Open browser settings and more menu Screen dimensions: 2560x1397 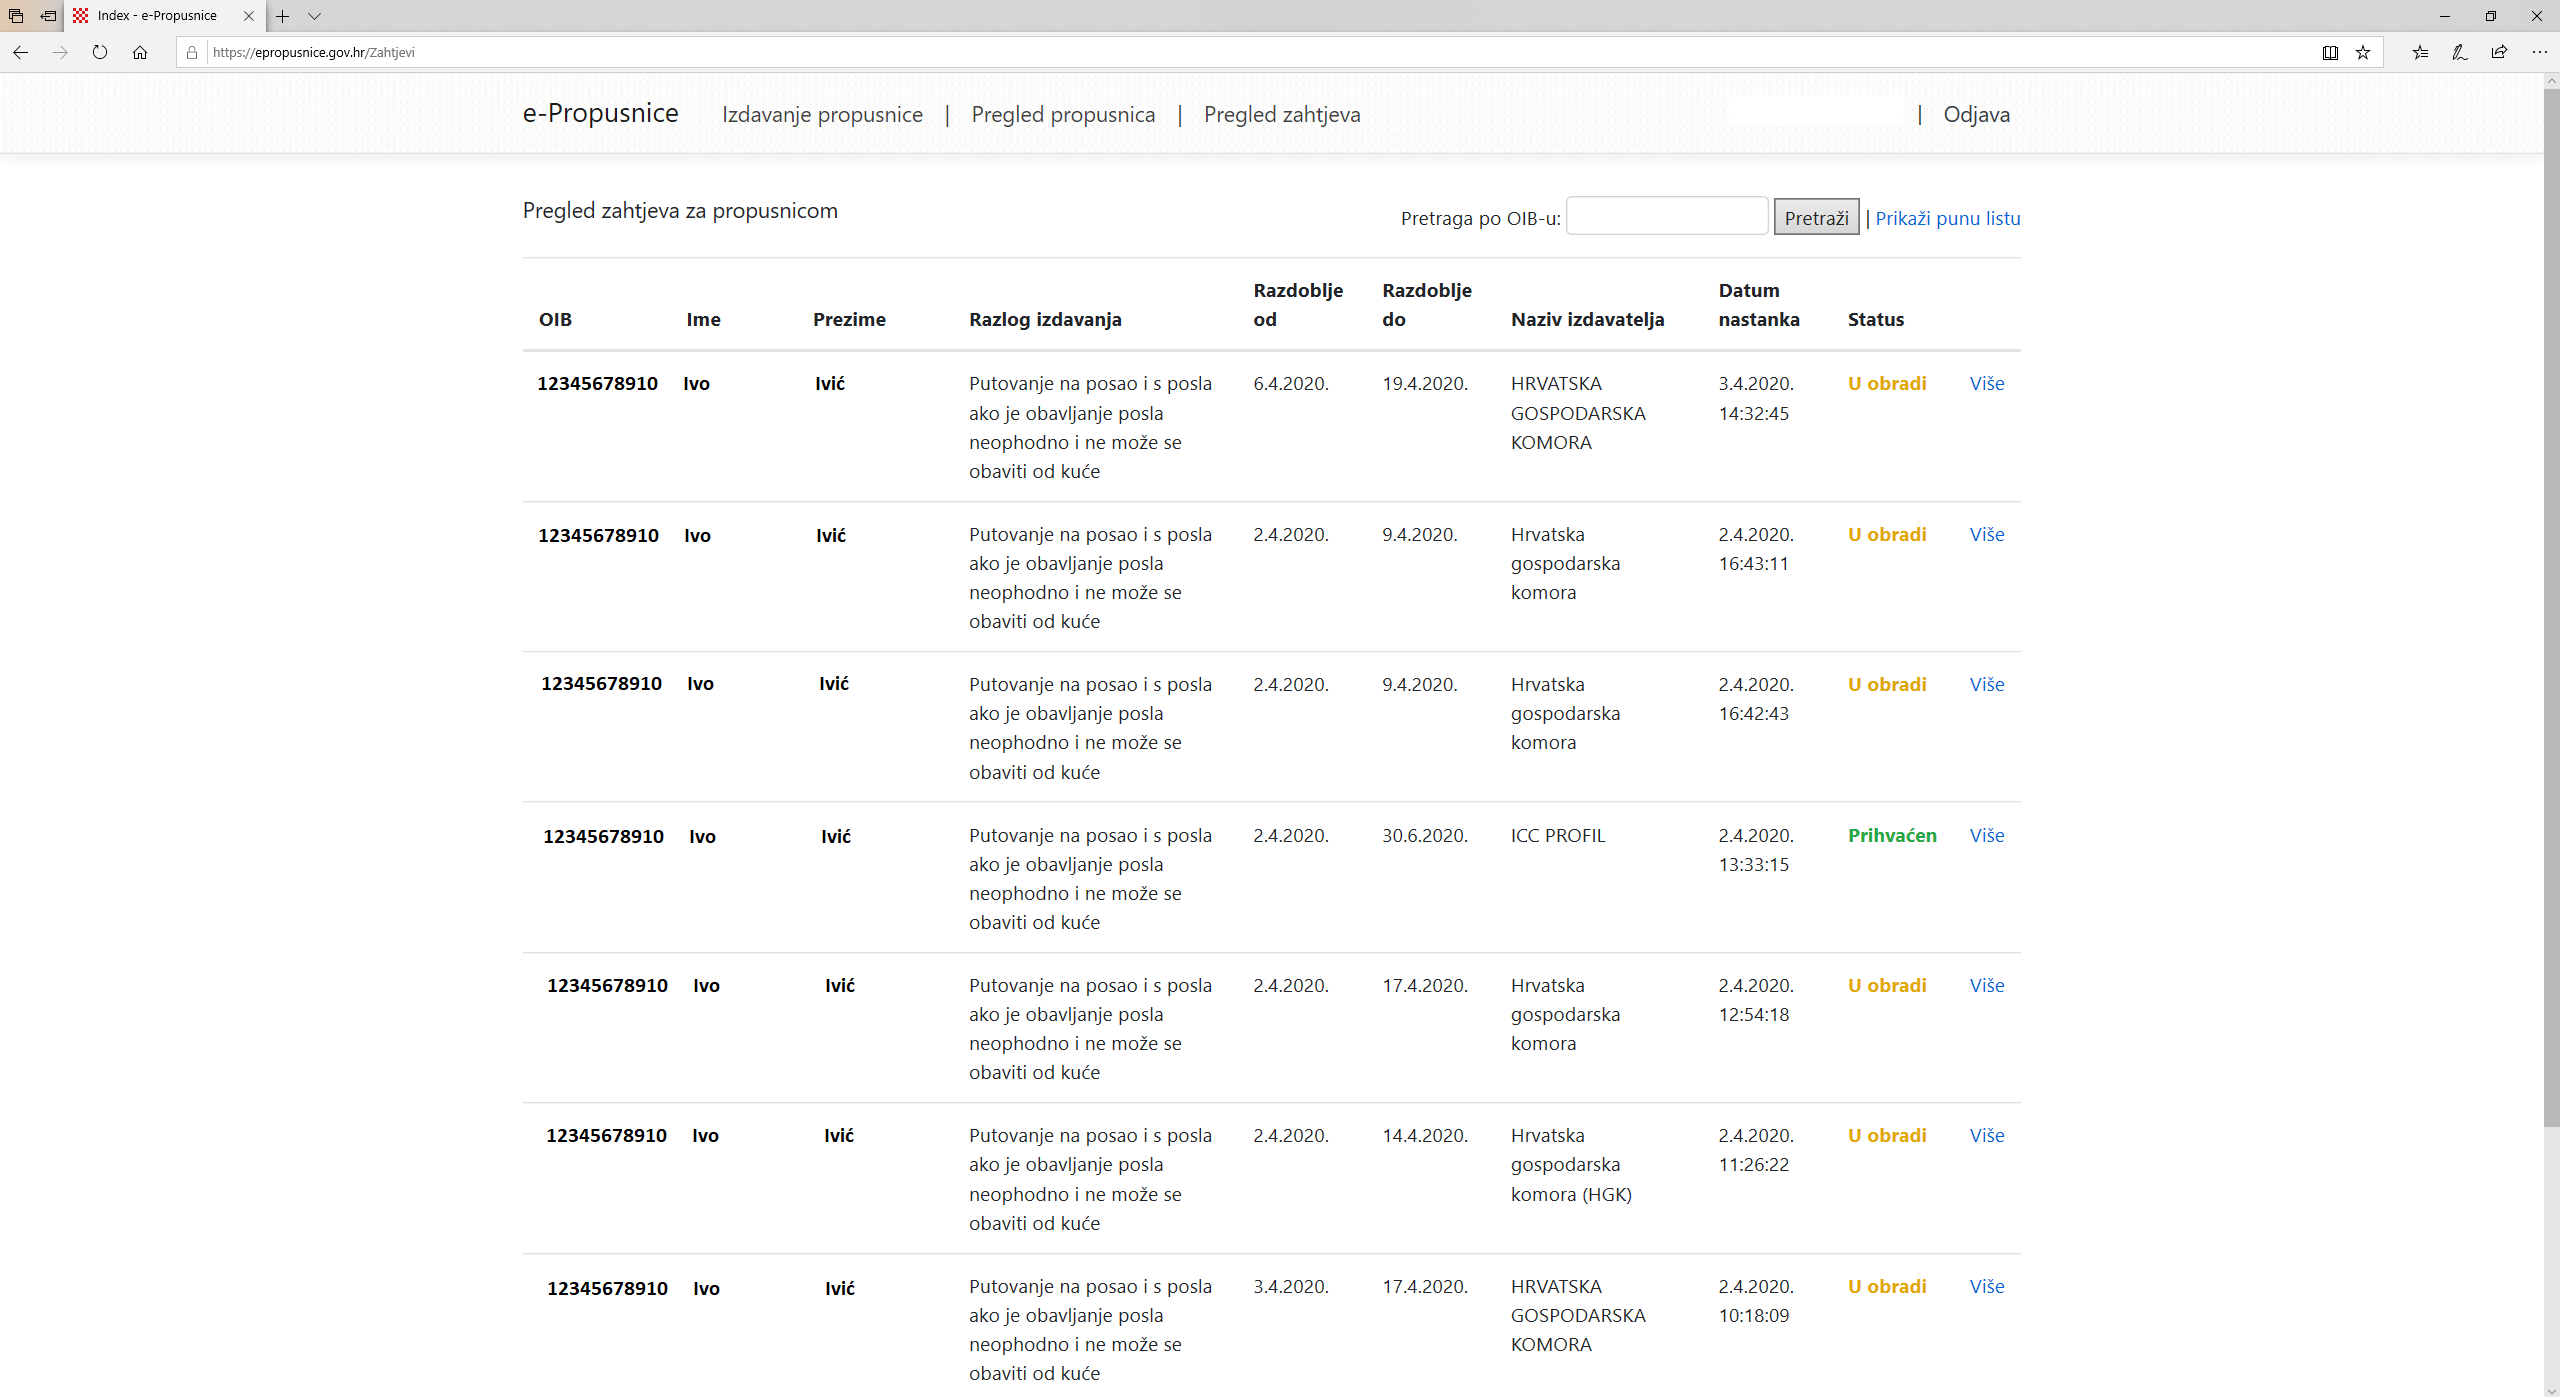pyautogui.click(x=2539, y=52)
